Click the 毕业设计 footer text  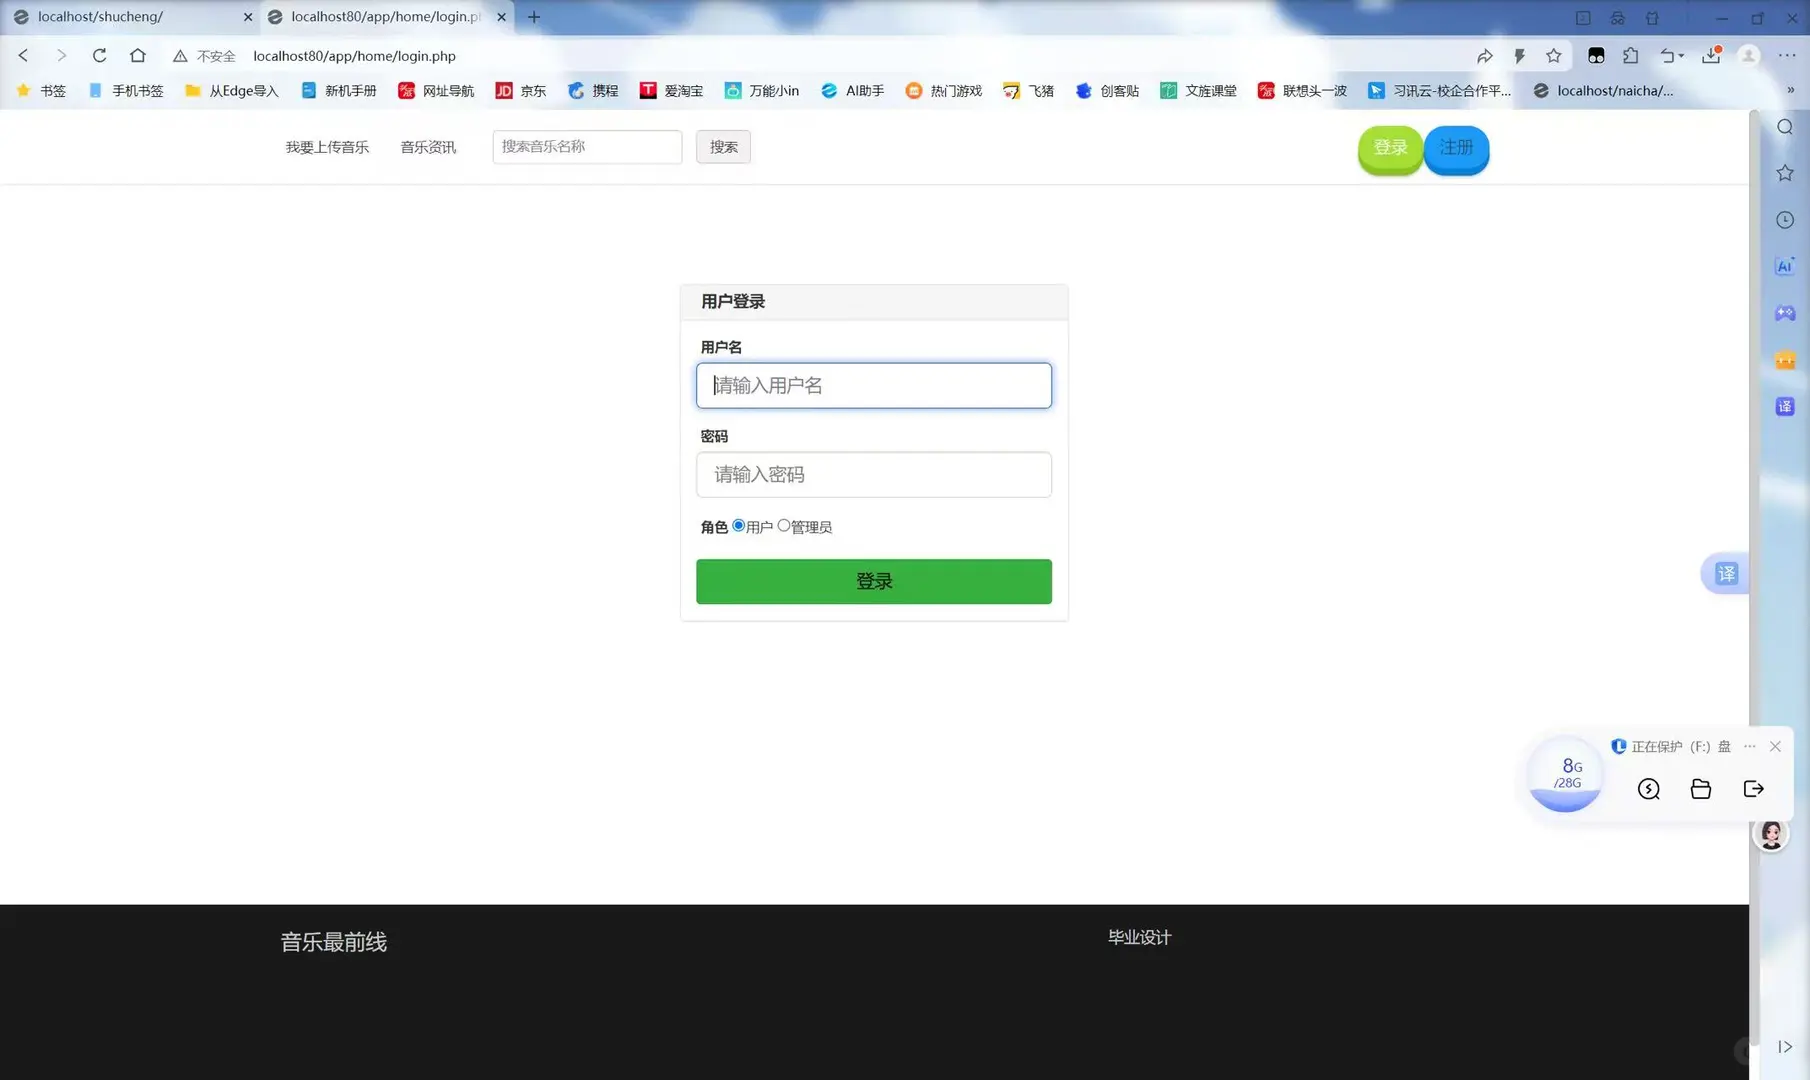point(1139,937)
